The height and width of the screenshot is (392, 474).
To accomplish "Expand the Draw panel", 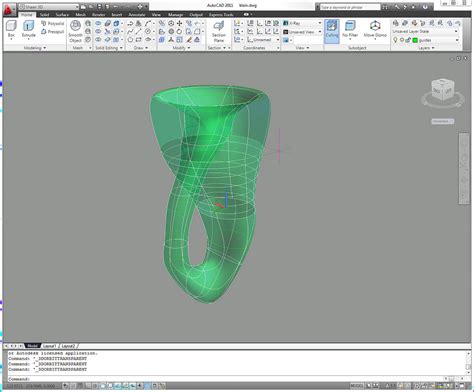I will [x=141, y=48].
